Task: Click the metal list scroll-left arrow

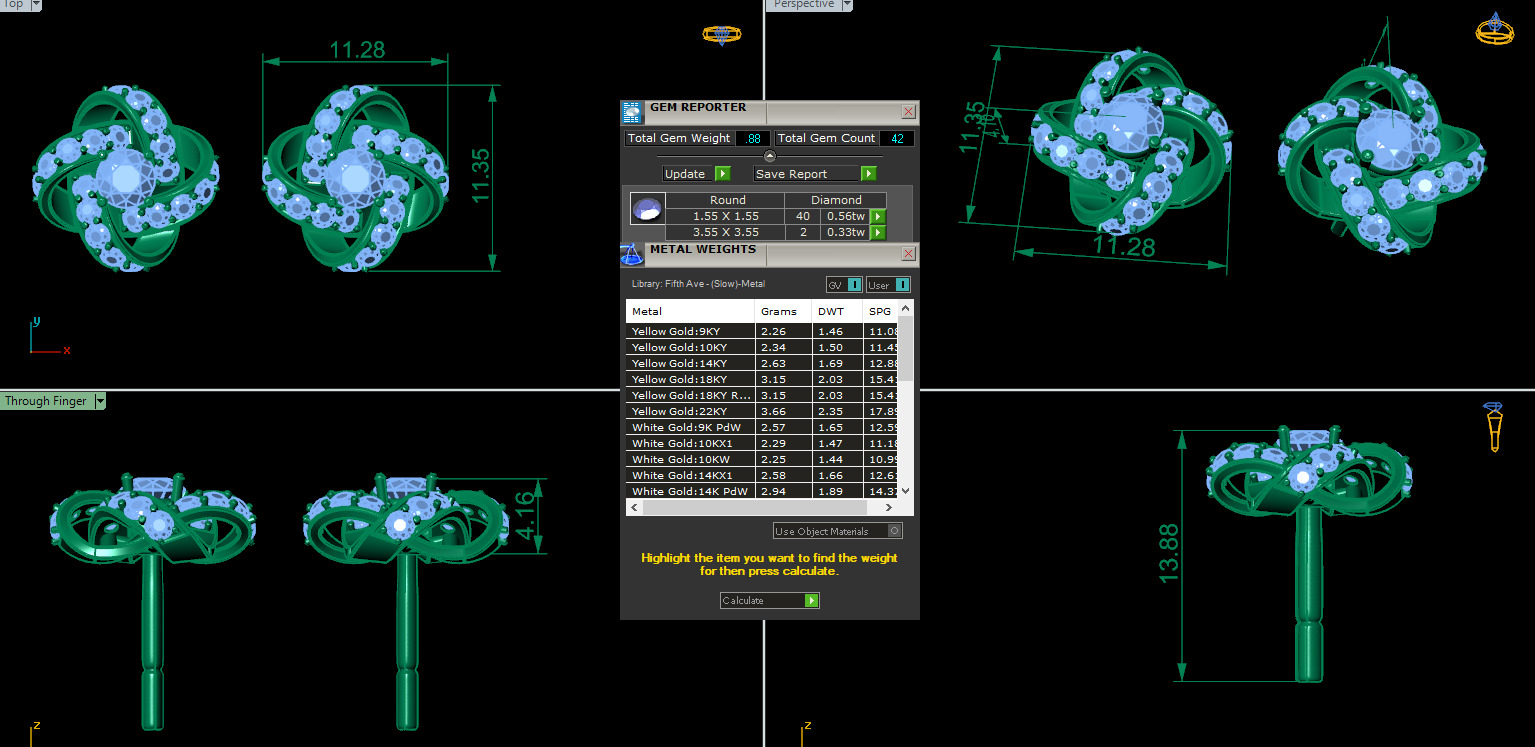Action: 634,507
